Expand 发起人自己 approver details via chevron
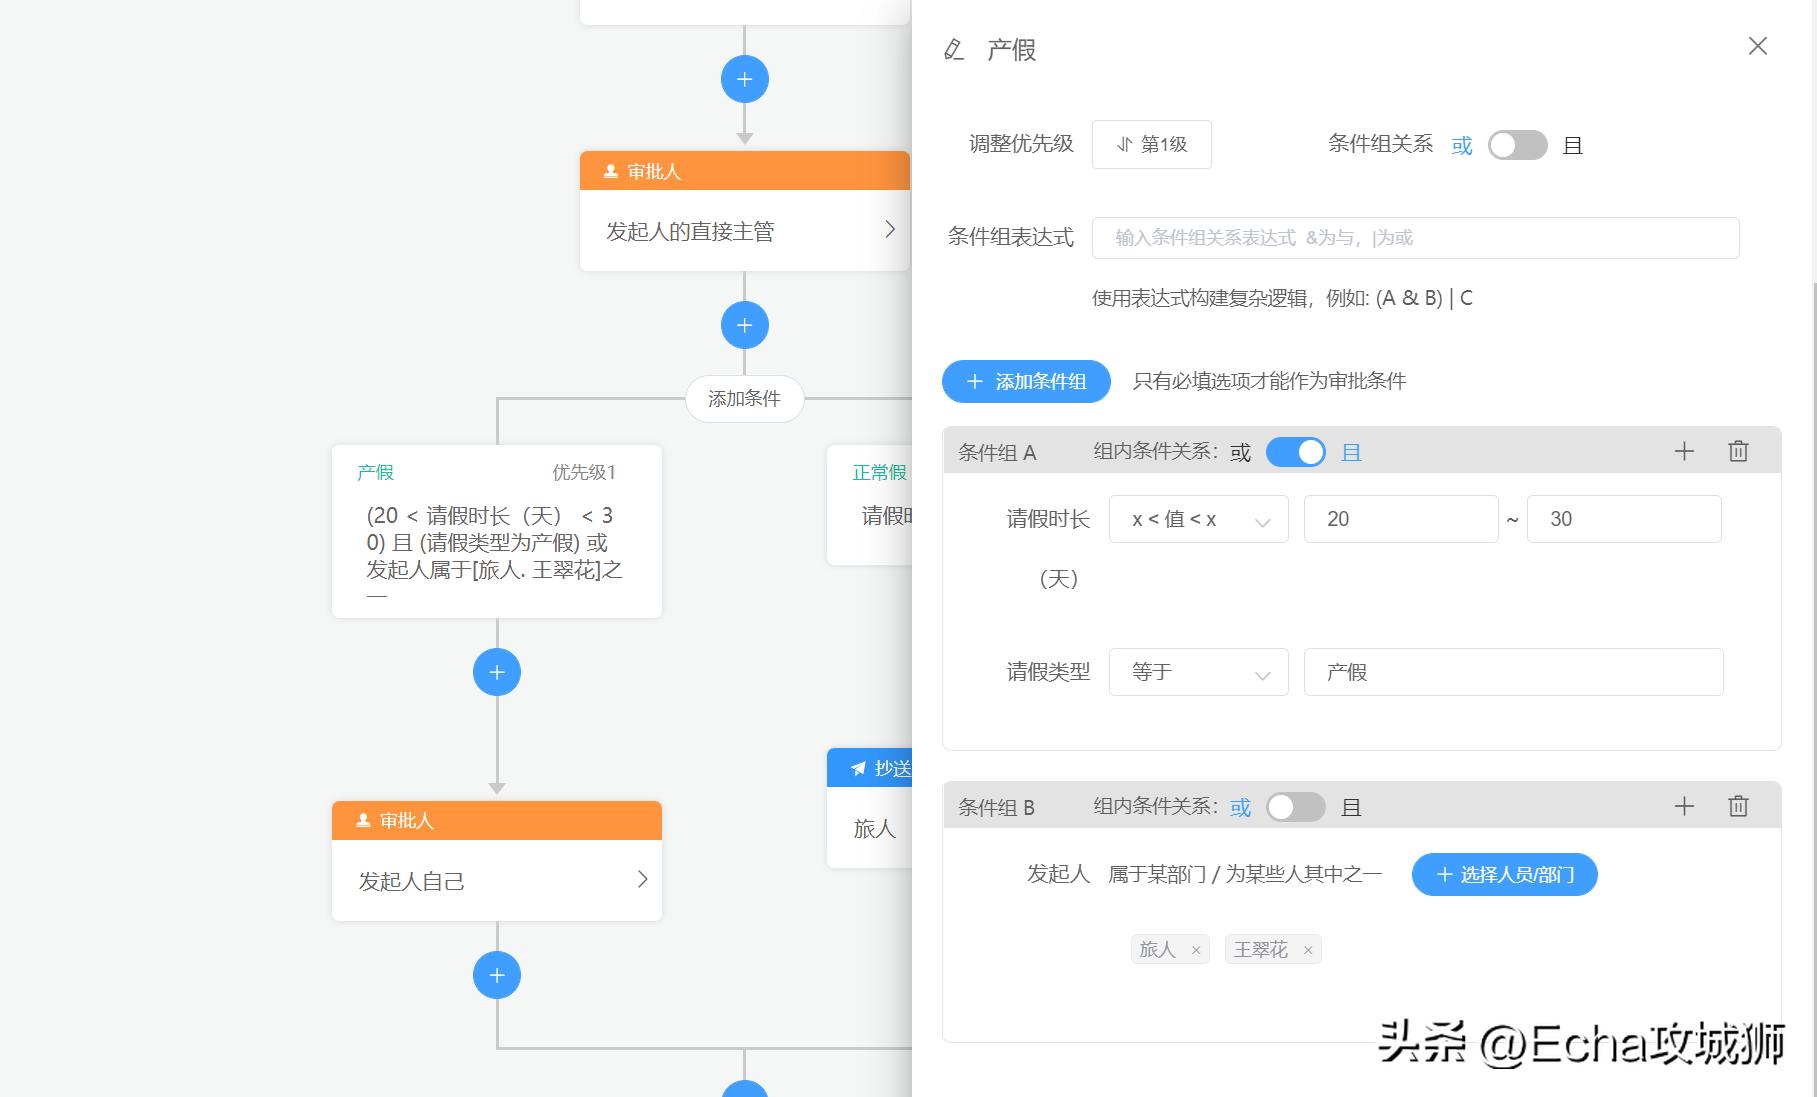 643,880
